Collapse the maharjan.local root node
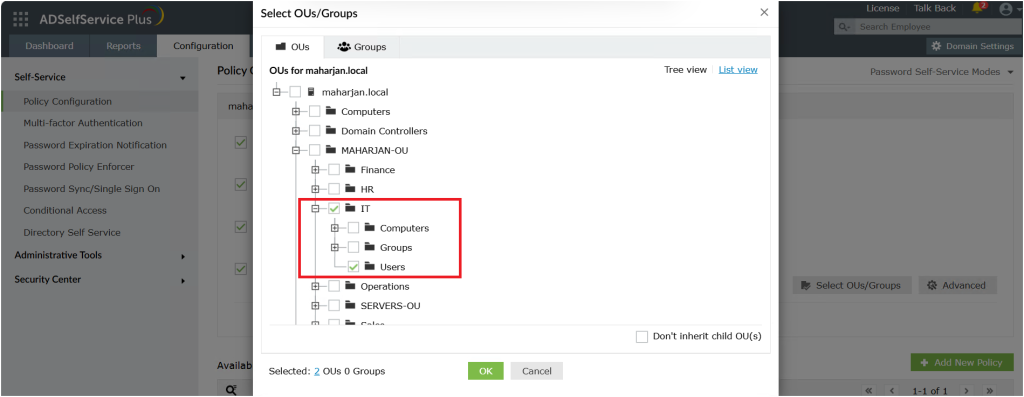The image size is (1024, 397). (276, 92)
